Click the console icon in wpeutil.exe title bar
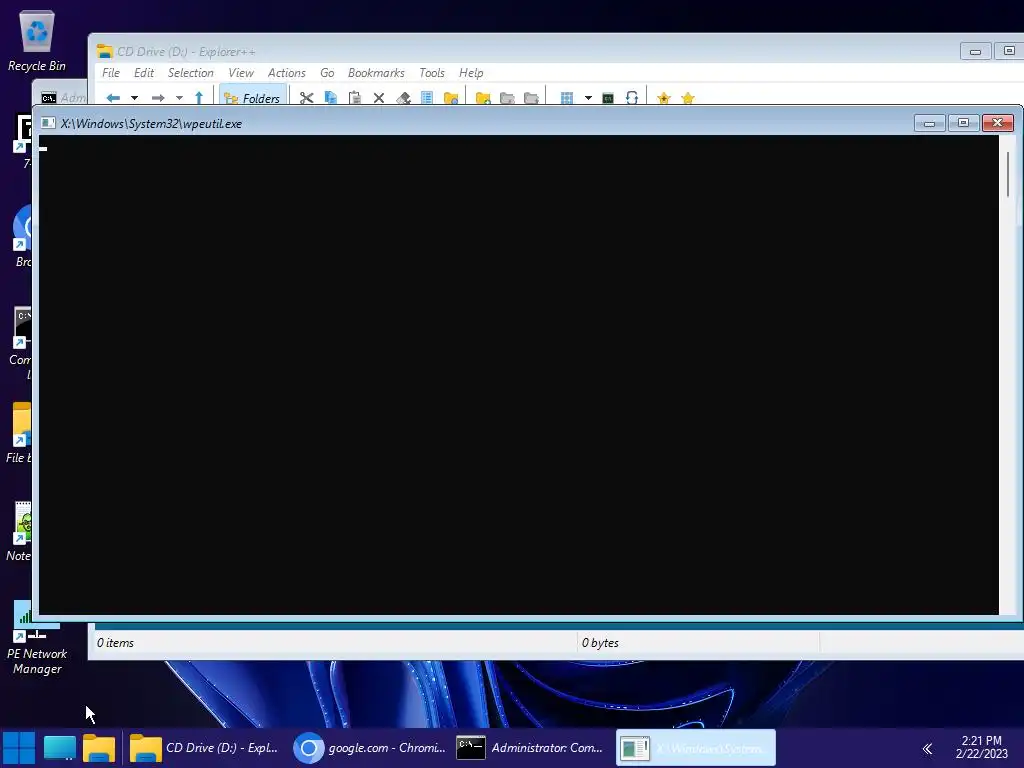The height and width of the screenshot is (768, 1024). (x=48, y=123)
